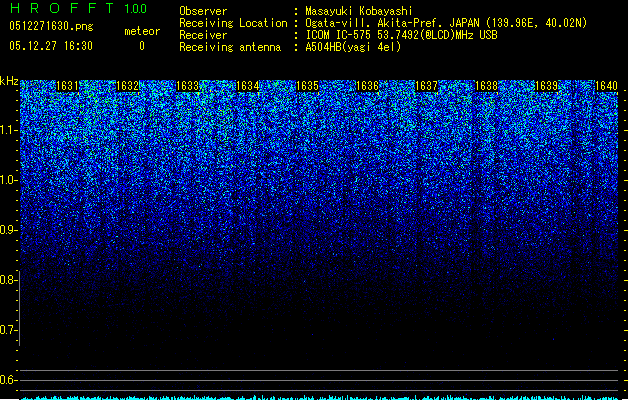Click time marker 1635
Screen dimensions: 629x400
pyautogui.click(x=307, y=86)
